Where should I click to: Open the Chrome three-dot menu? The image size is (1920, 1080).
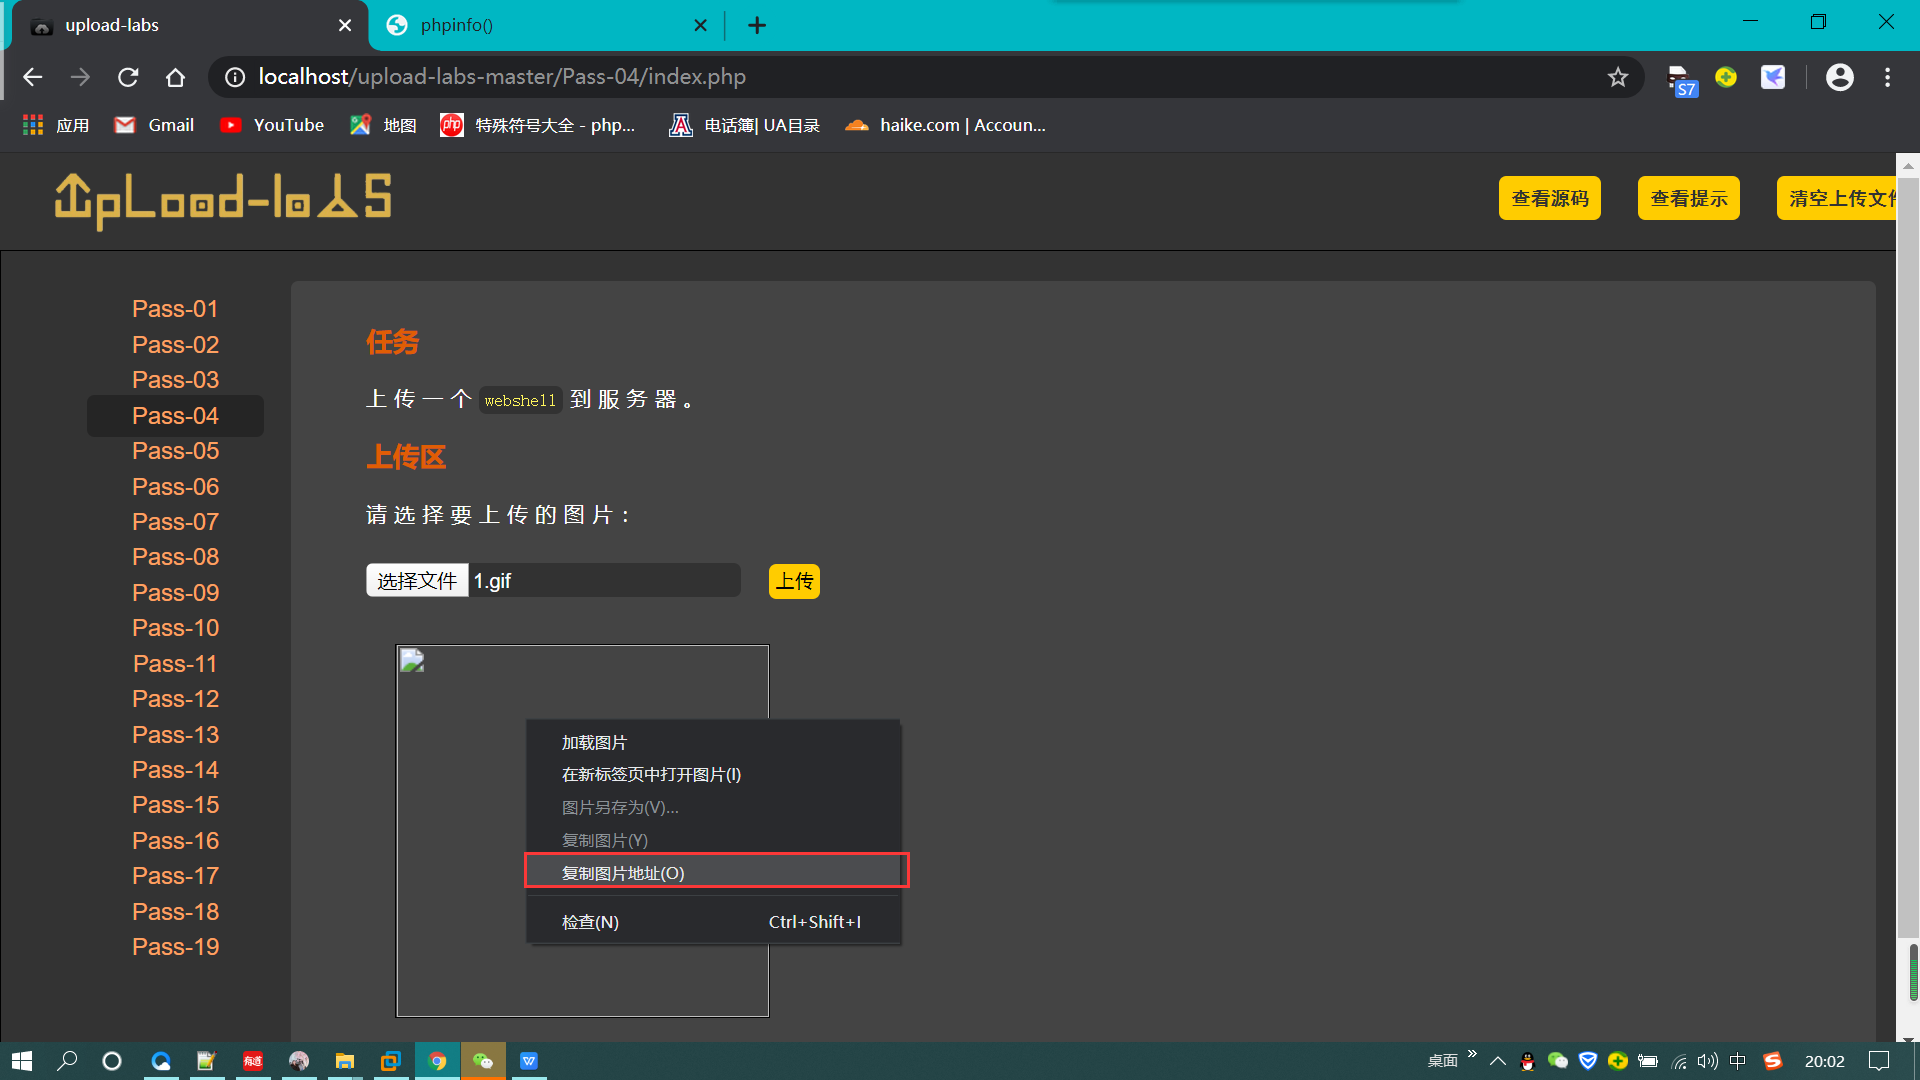pos(1888,77)
